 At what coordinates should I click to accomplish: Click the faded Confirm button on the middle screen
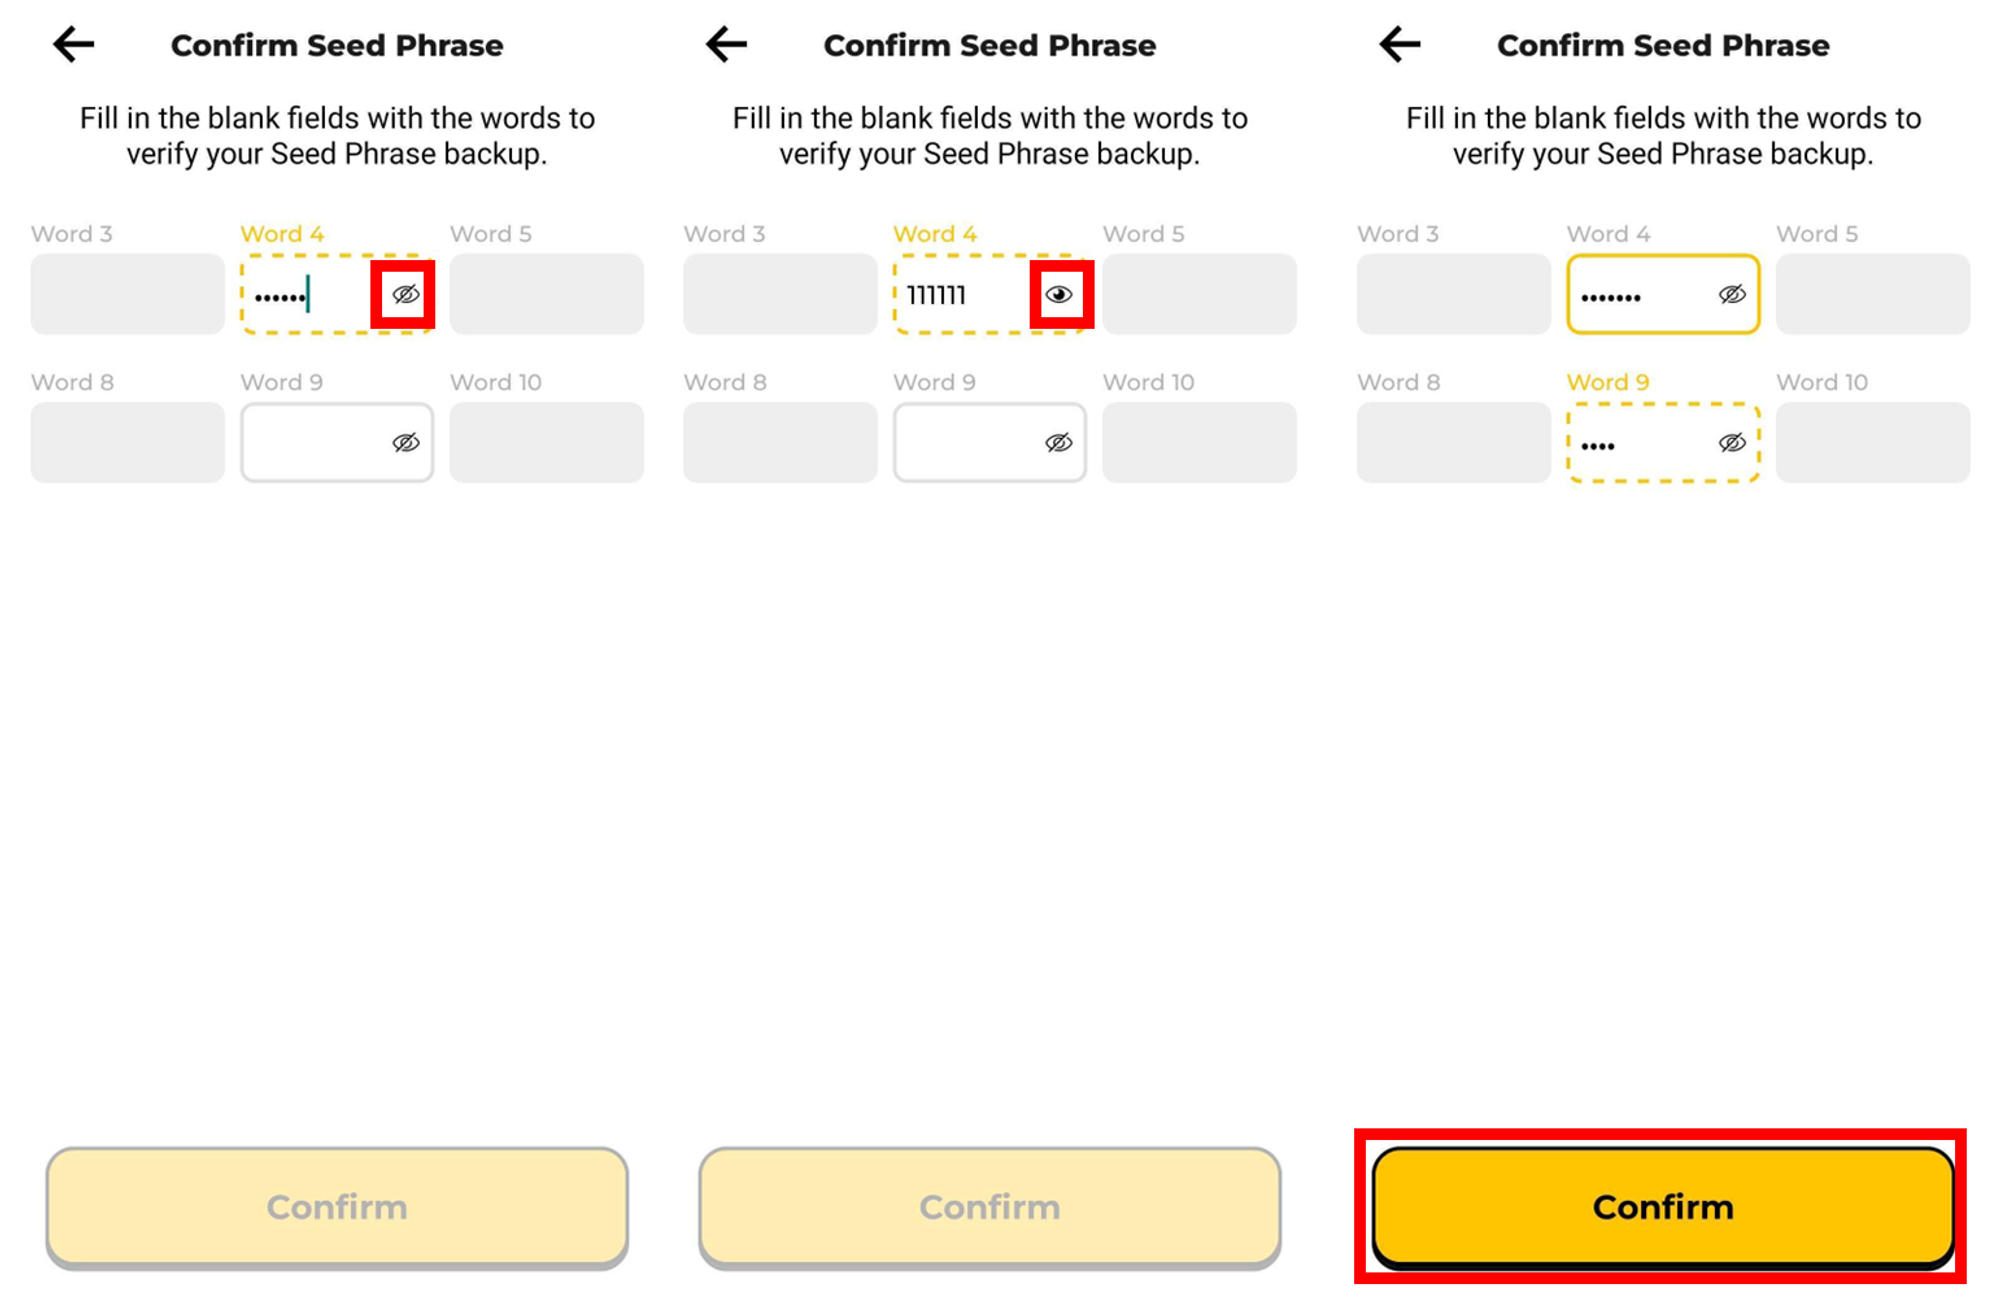click(989, 1207)
